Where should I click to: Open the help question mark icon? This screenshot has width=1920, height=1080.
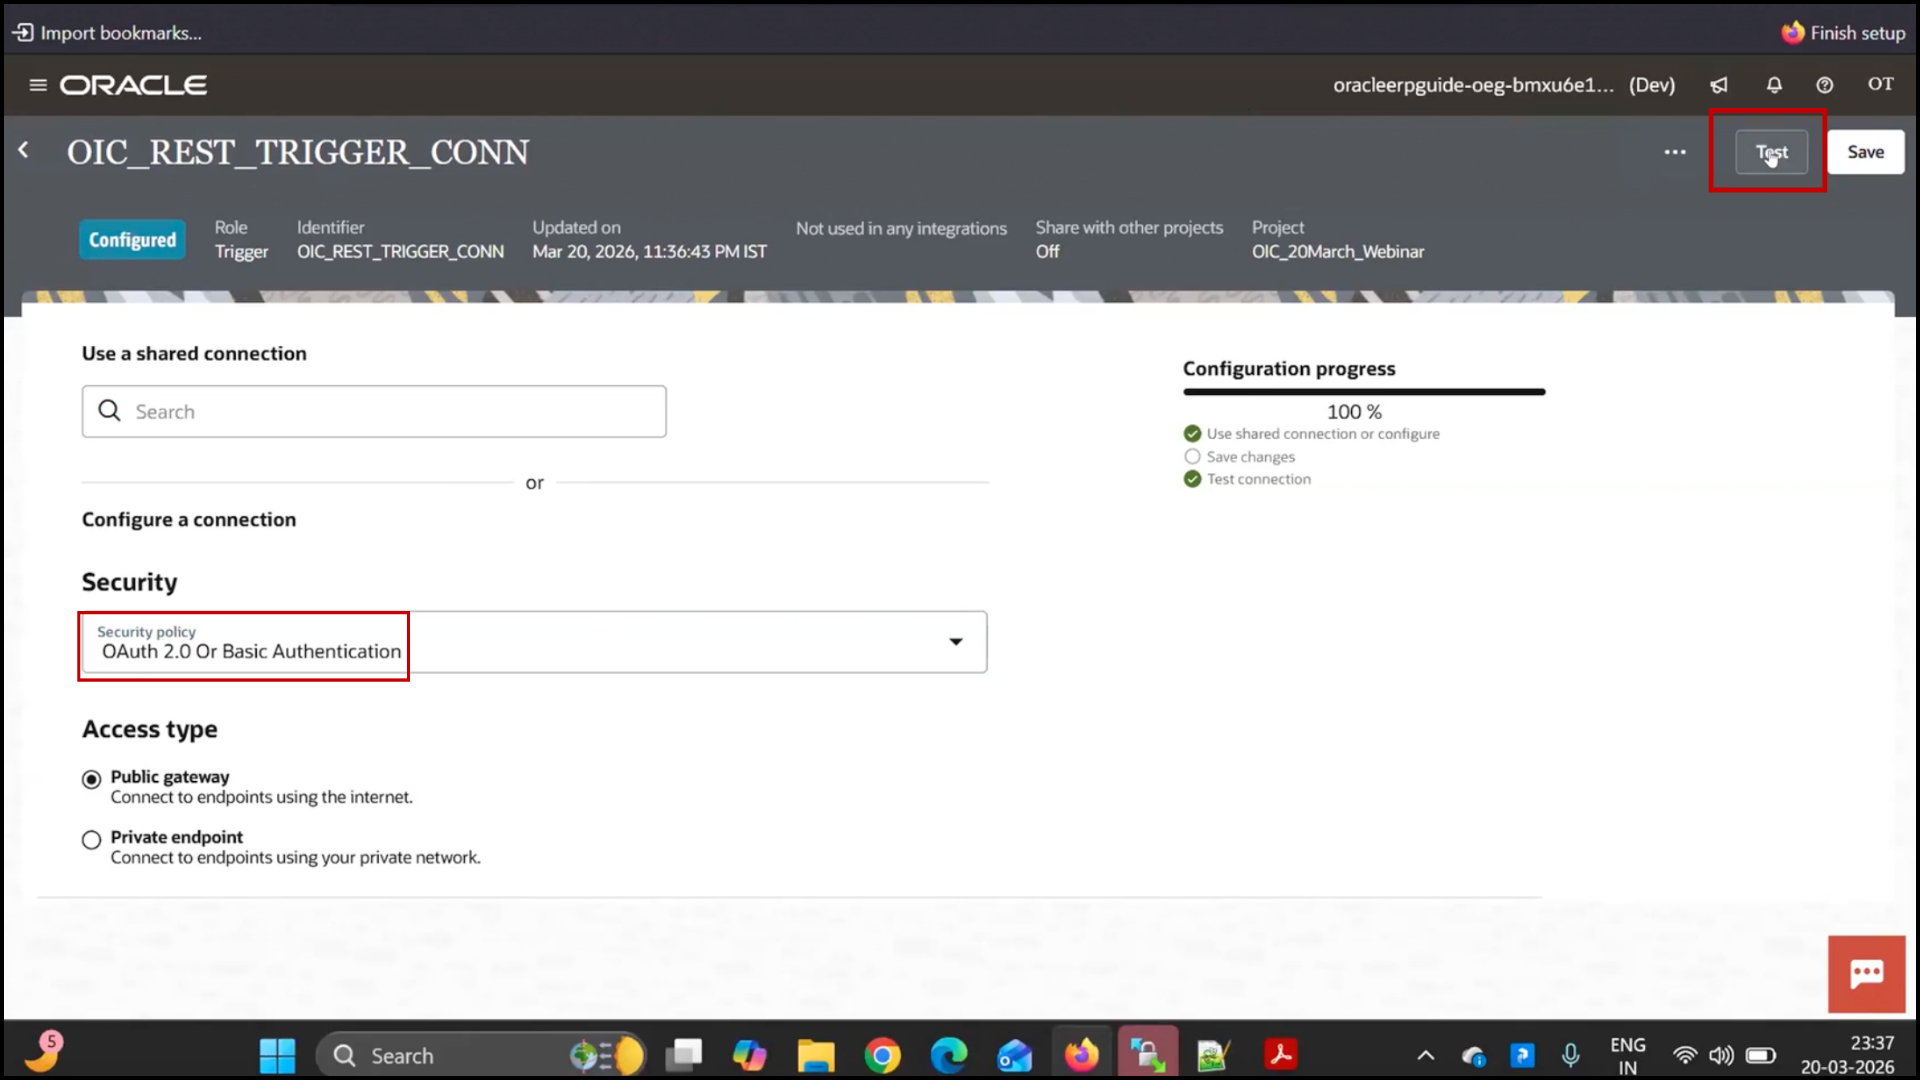(1825, 85)
